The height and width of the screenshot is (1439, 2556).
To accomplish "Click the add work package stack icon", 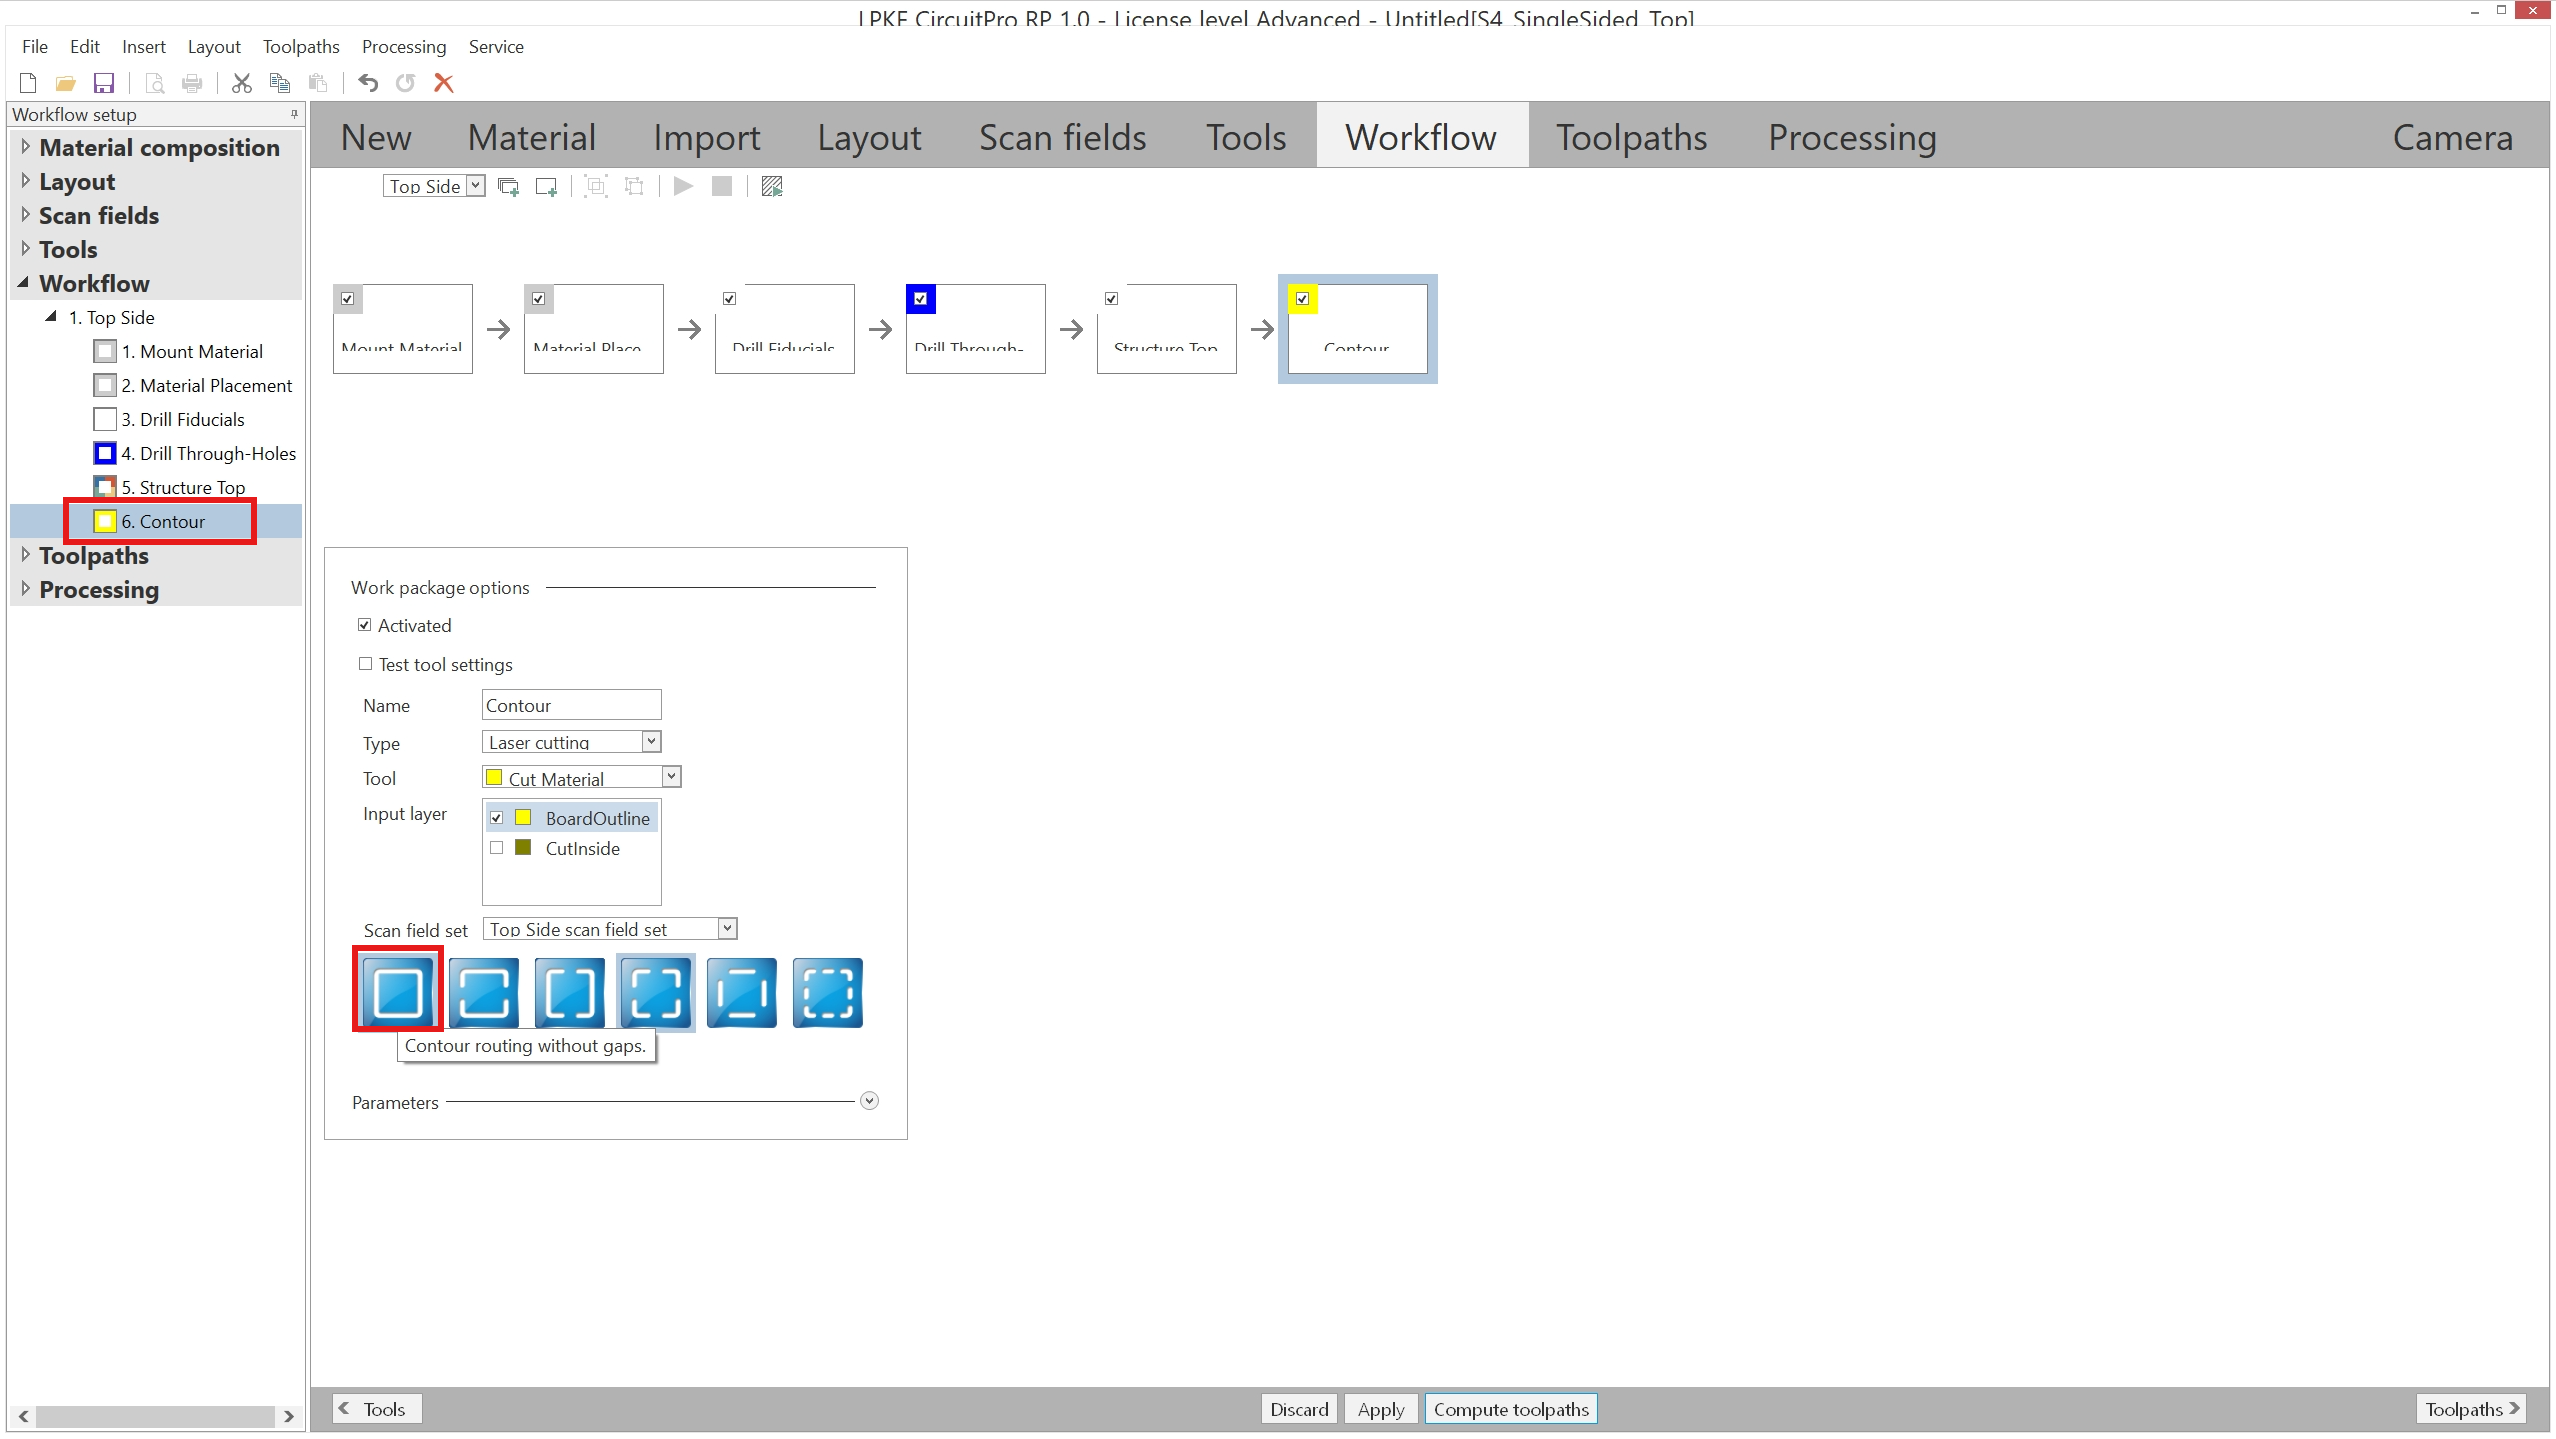I will (508, 186).
